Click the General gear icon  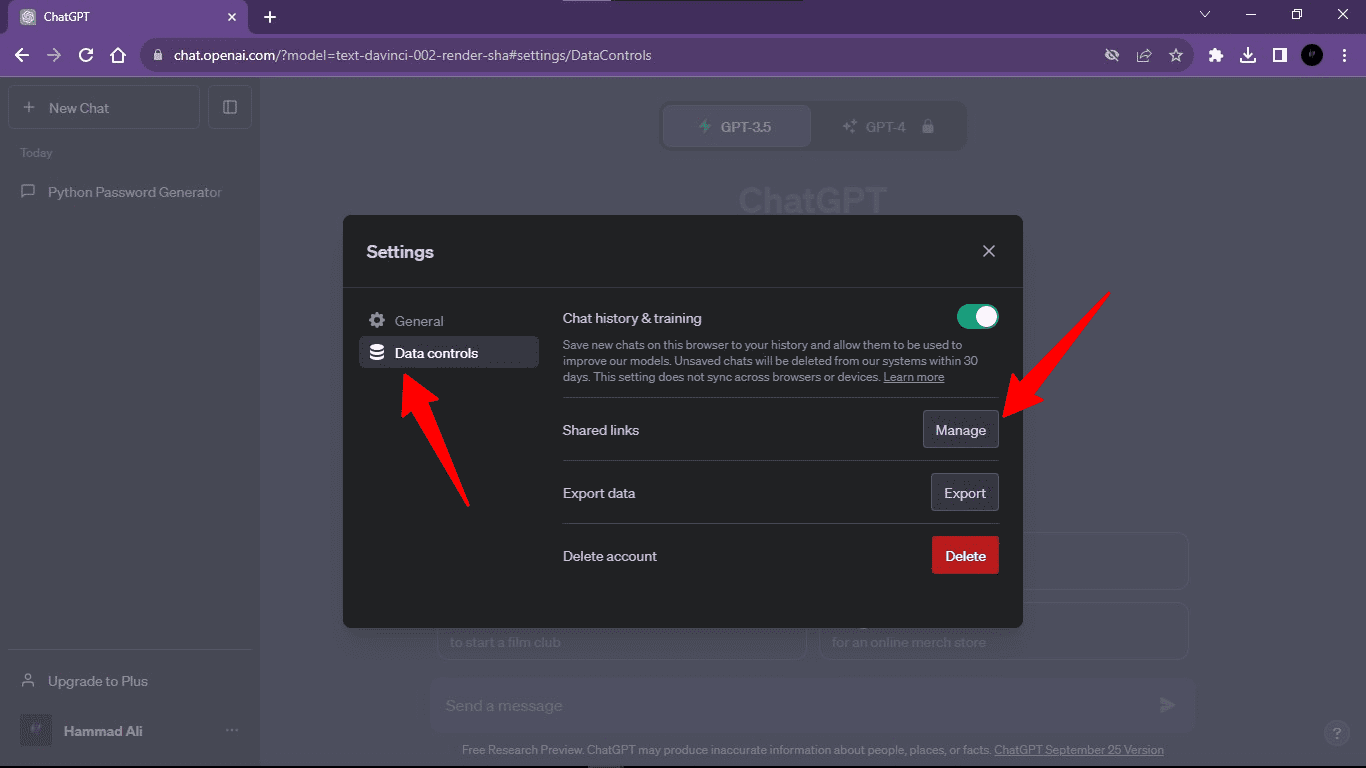(x=377, y=321)
